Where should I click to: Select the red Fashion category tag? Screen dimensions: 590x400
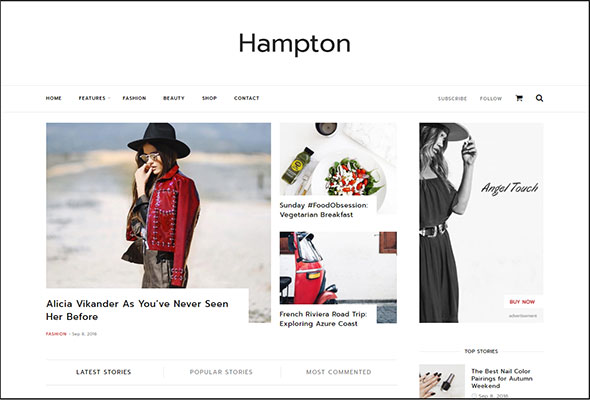point(56,334)
